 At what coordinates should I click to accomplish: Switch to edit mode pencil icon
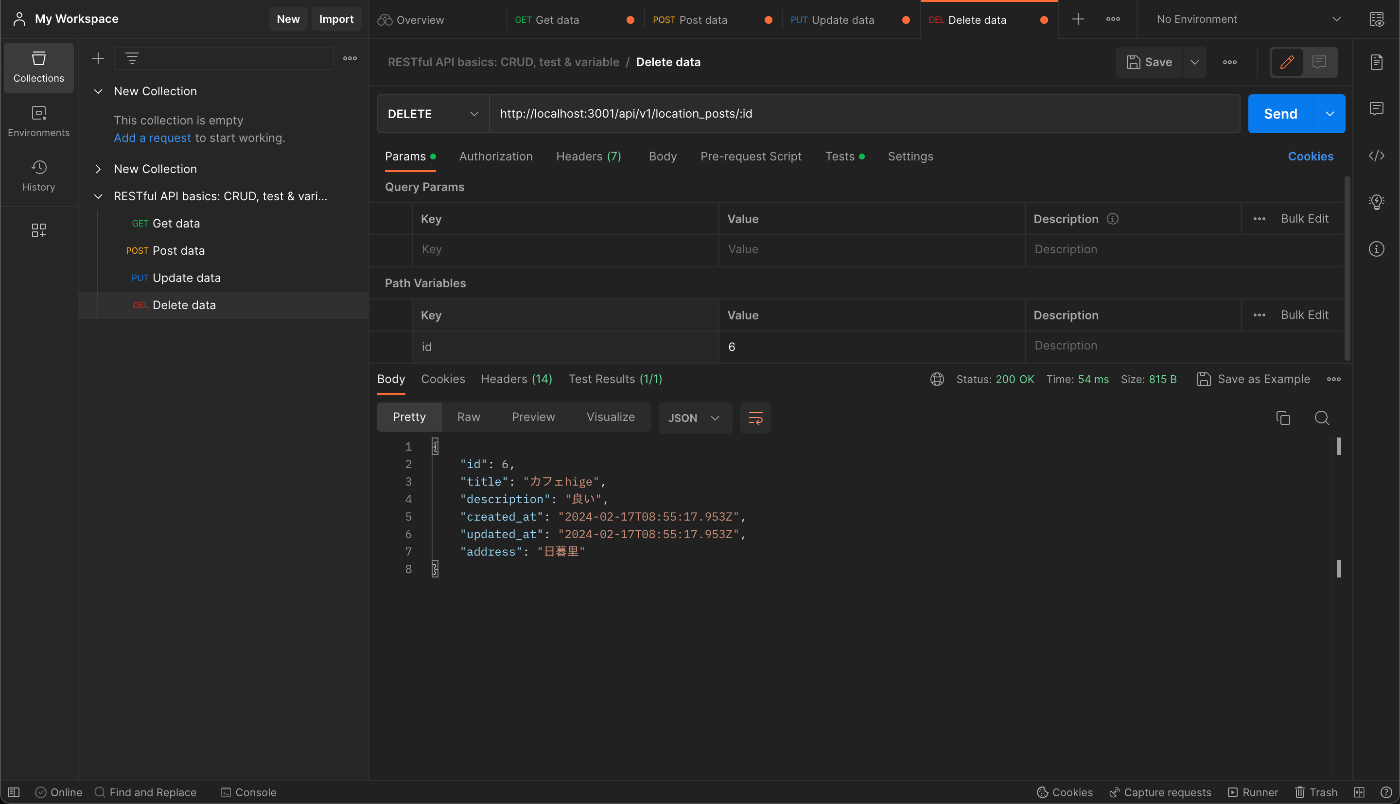pyautogui.click(x=1287, y=62)
